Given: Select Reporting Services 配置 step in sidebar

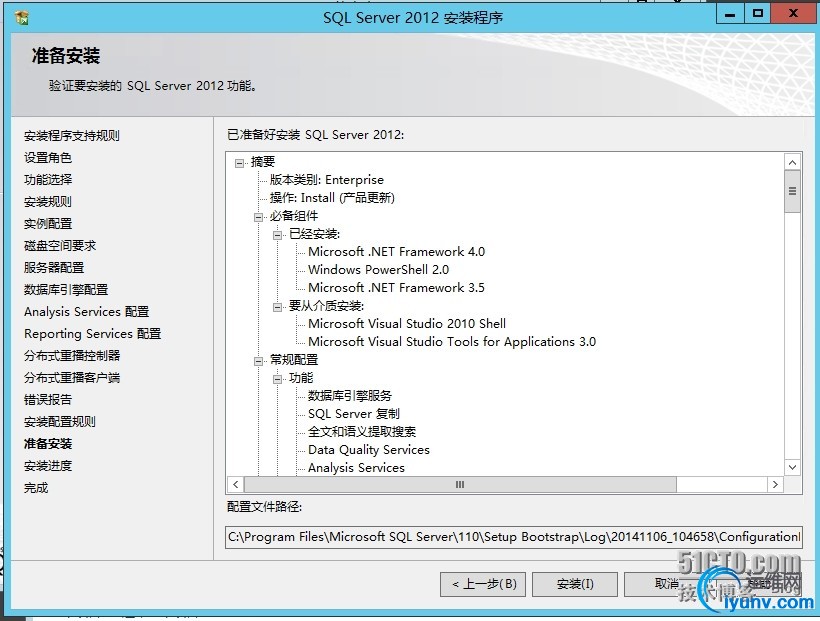Looking at the screenshot, I should coord(93,334).
